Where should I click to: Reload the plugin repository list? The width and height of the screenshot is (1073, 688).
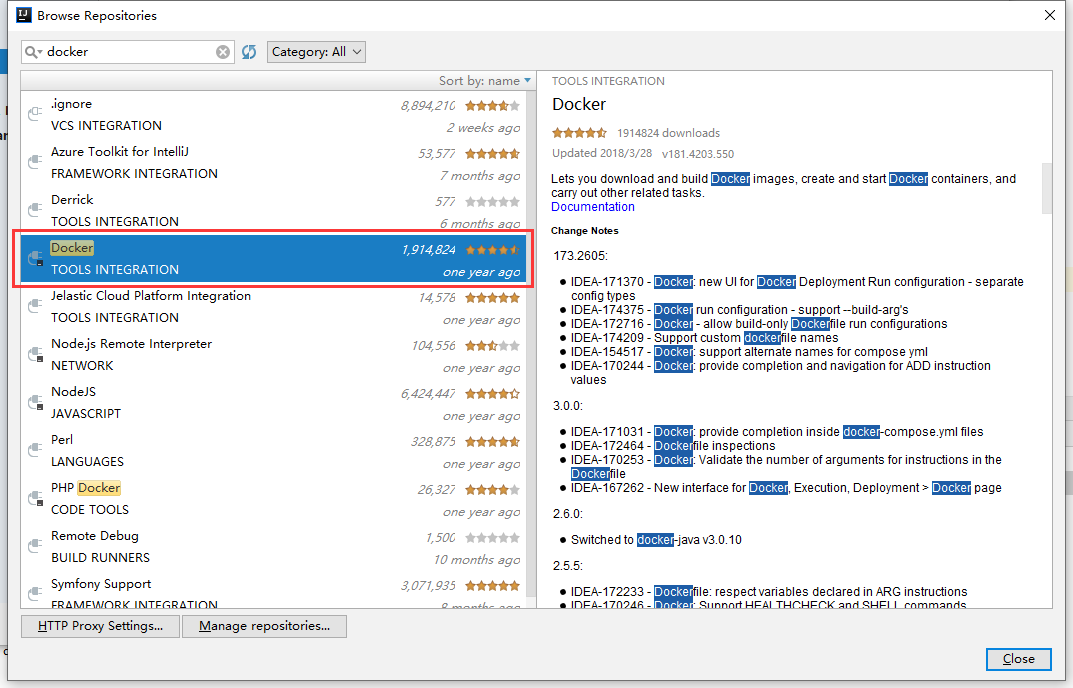point(249,52)
